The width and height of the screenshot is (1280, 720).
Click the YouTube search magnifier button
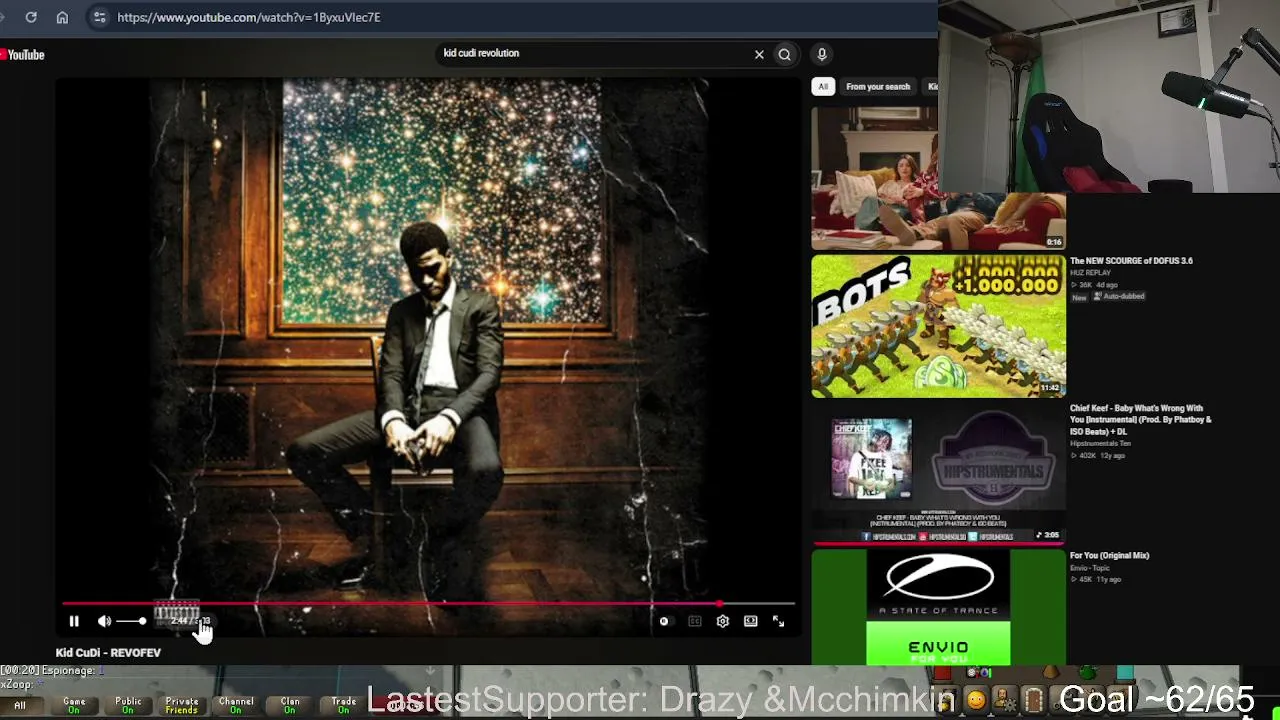click(x=785, y=54)
